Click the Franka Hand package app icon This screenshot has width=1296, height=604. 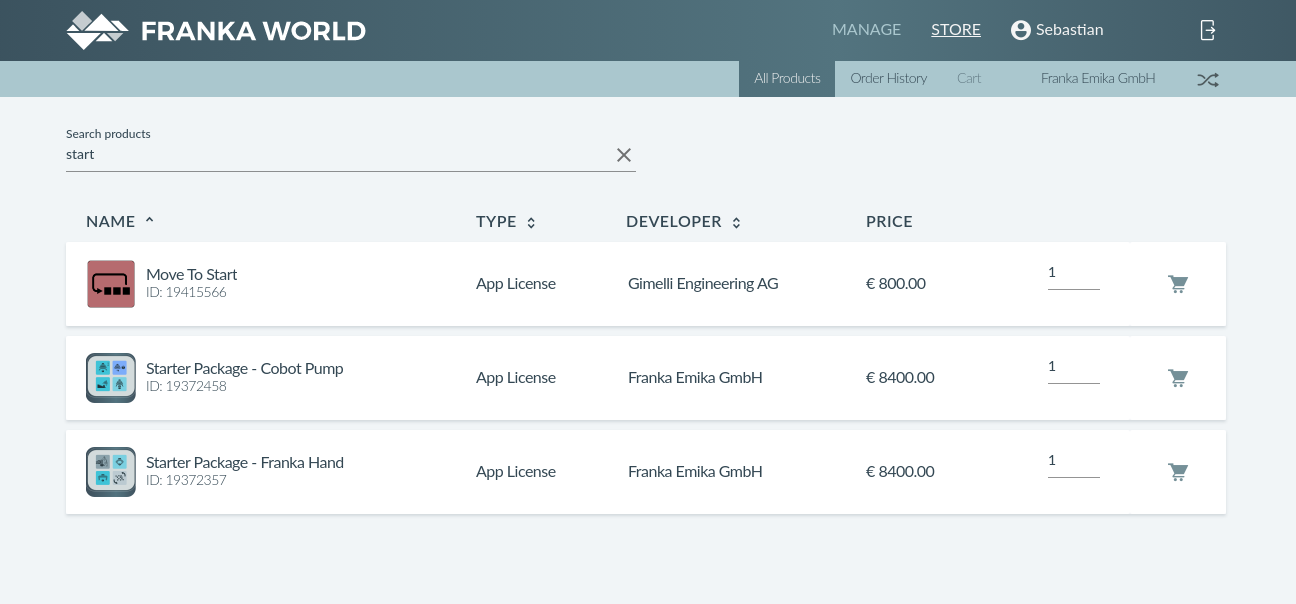tap(111, 472)
